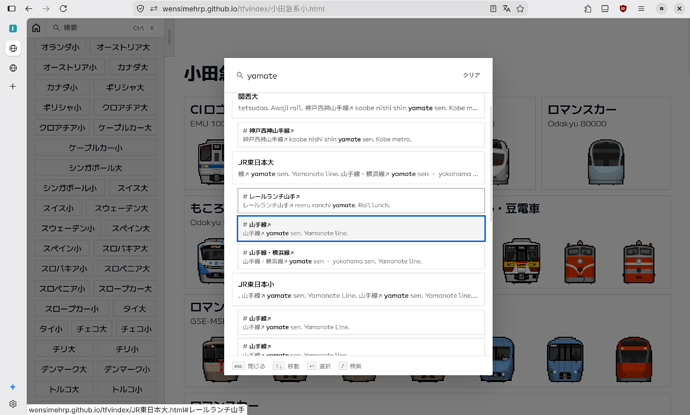Open the スペイン小 sidebar button
Image resolution: width=690 pixels, height=415 pixels.
(62, 249)
